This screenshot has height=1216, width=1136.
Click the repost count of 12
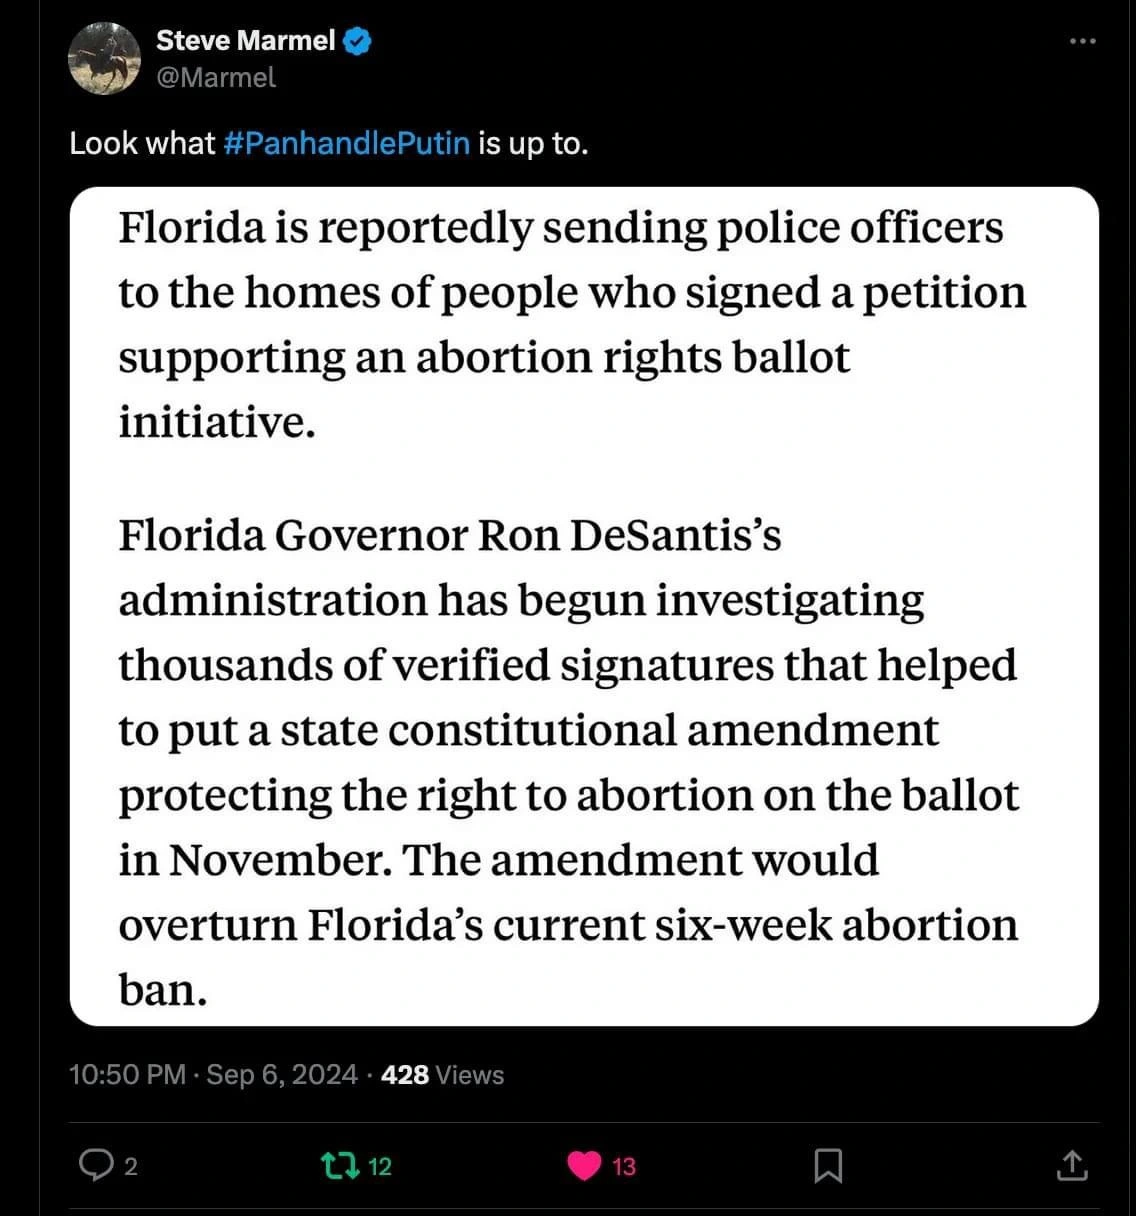[x=380, y=1166]
